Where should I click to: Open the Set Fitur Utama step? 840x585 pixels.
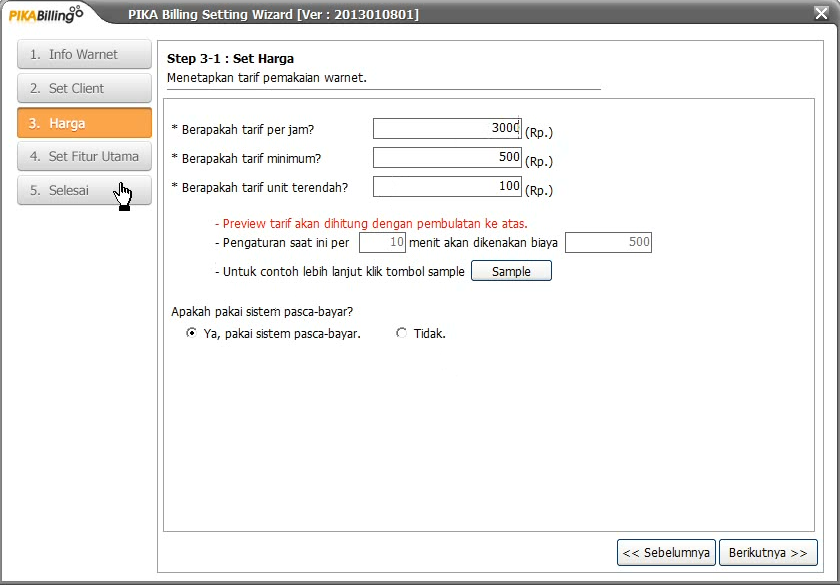pyautogui.click(x=84, y=156)
